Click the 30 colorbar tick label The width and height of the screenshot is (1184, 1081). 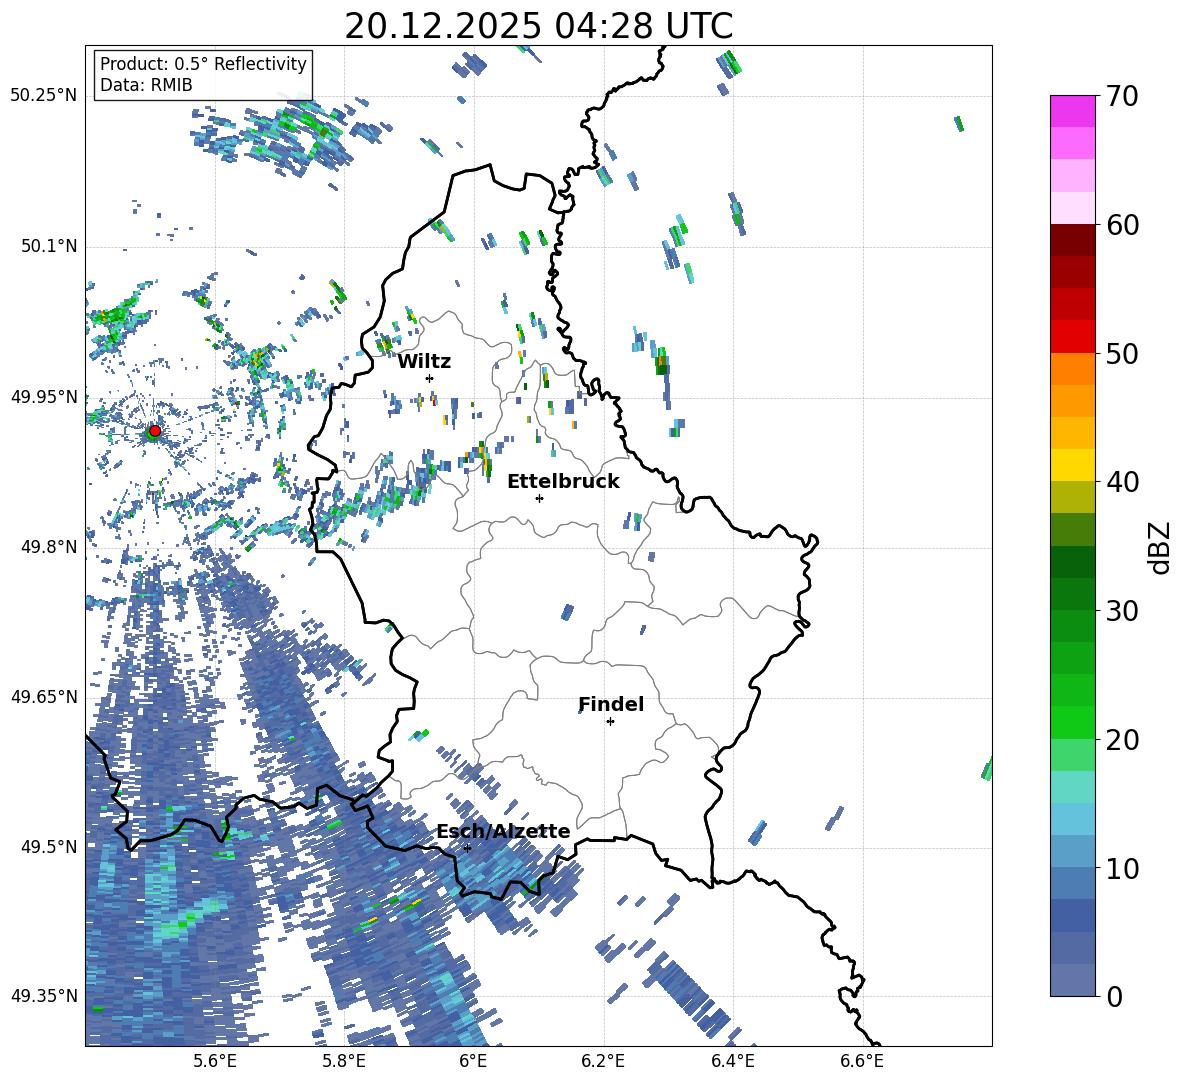pos(1122,611)
